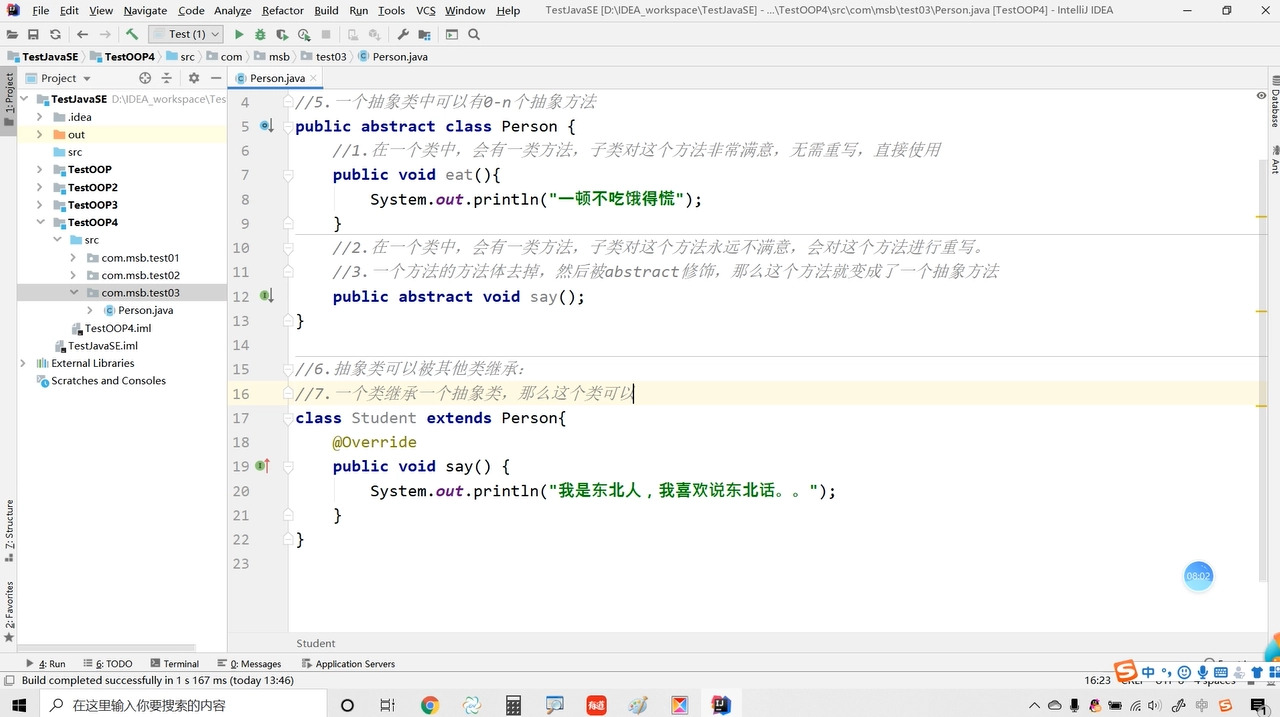Open the Run tool window tab

click(46, 664)
